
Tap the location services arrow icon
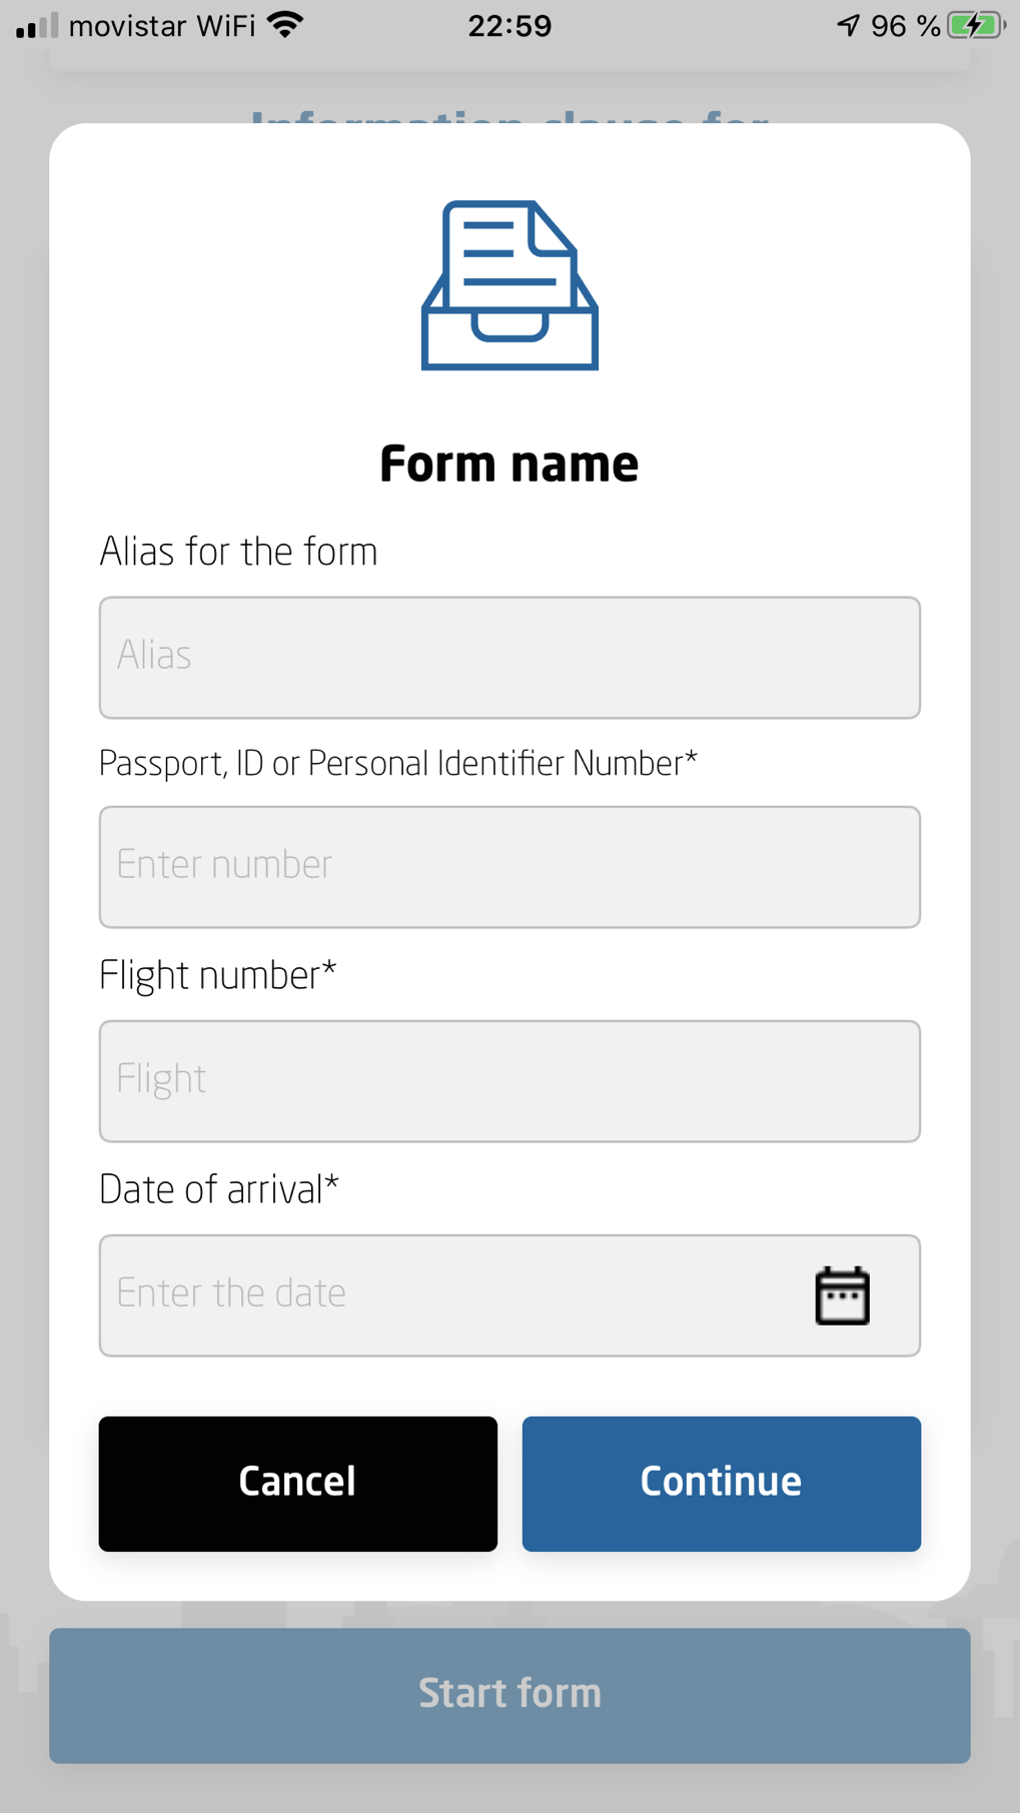coord(848,25)
